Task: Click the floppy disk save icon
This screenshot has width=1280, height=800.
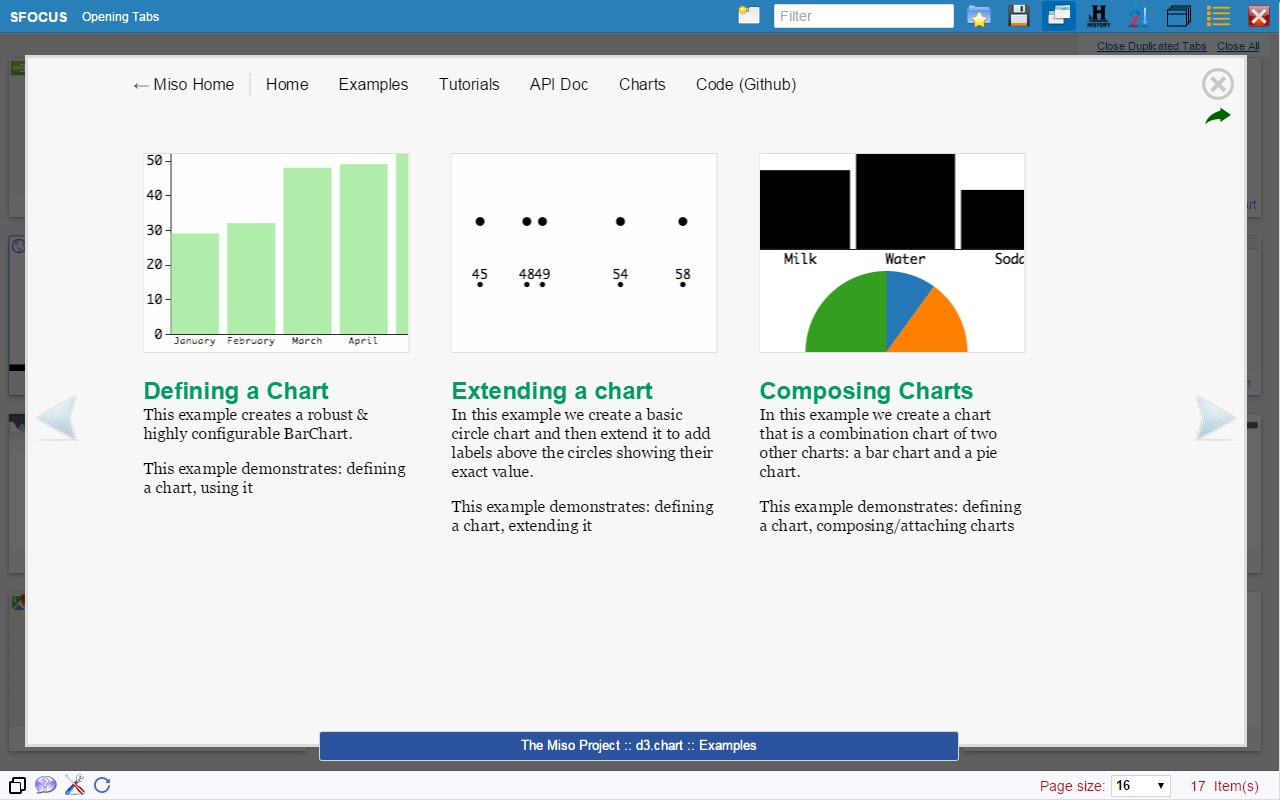Action: (x=1019, y=16)
